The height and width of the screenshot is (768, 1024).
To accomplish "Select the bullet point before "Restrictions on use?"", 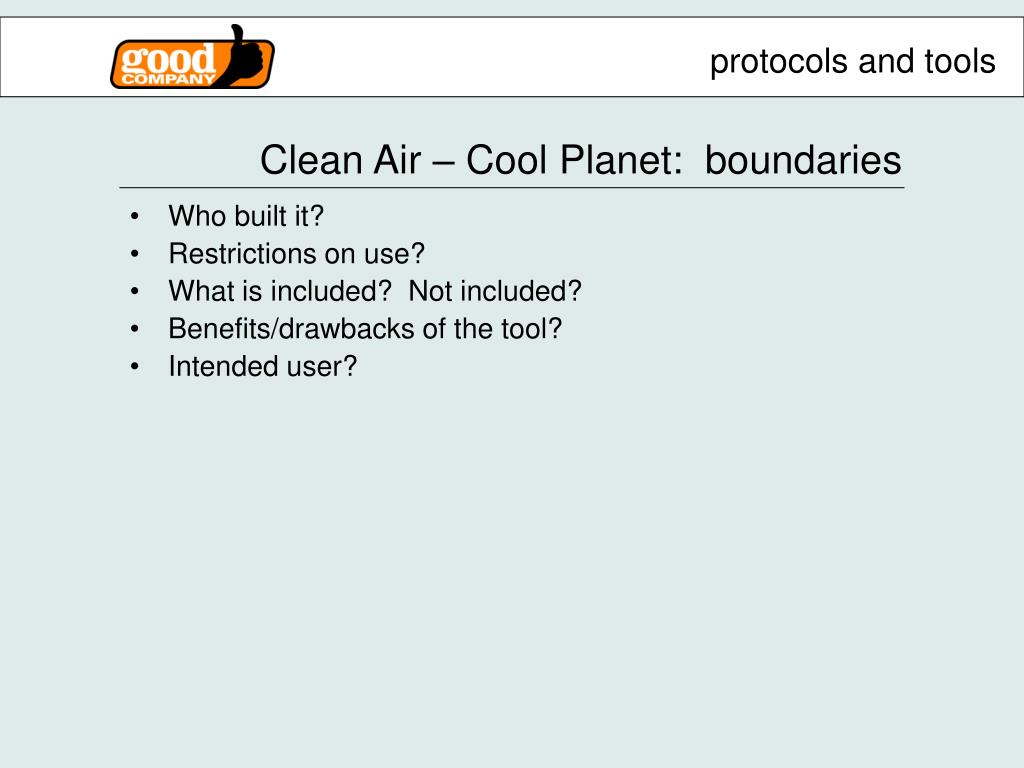I will coord(135,253).
